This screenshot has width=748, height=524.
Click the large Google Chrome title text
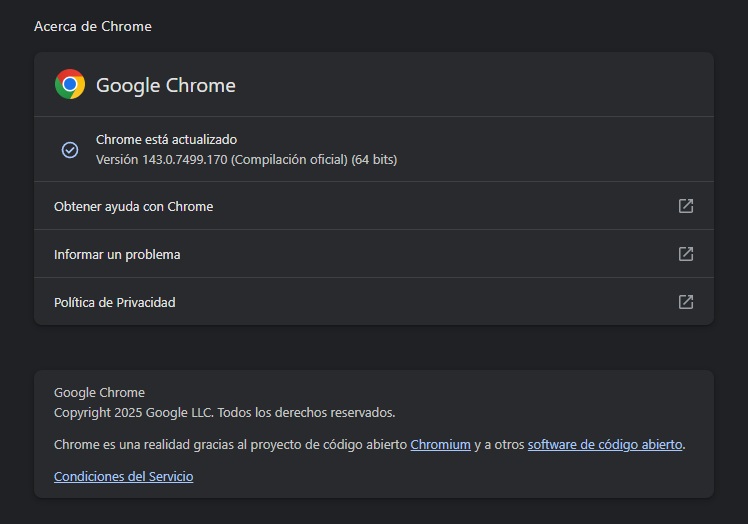166,85
